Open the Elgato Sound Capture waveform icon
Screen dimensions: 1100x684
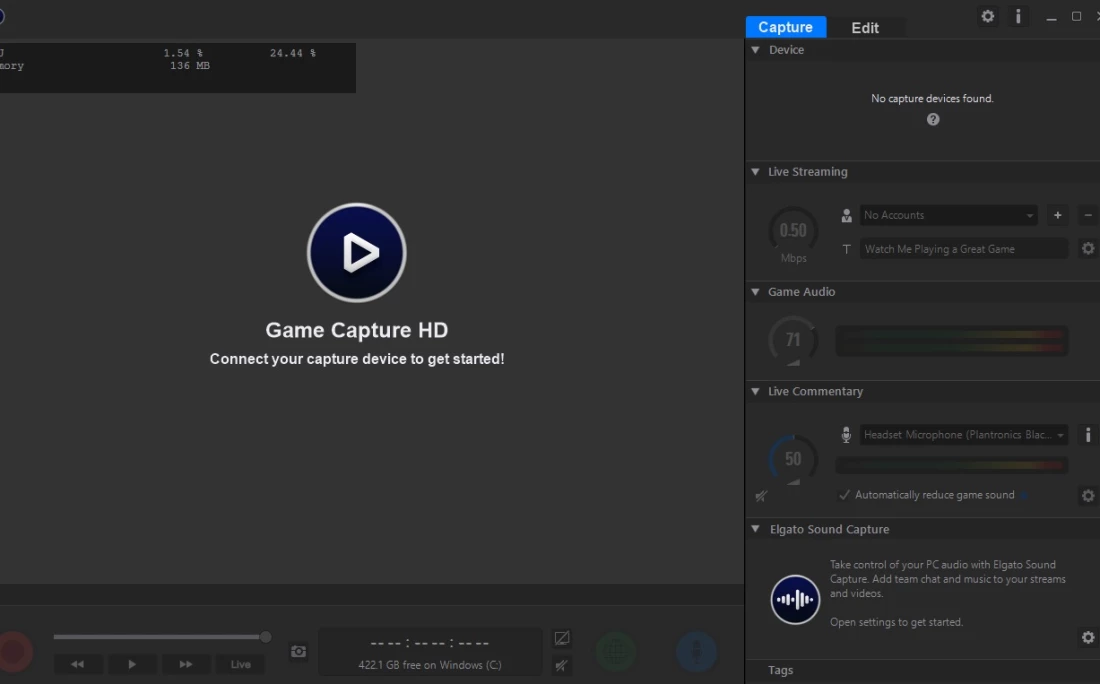[795, 599]
